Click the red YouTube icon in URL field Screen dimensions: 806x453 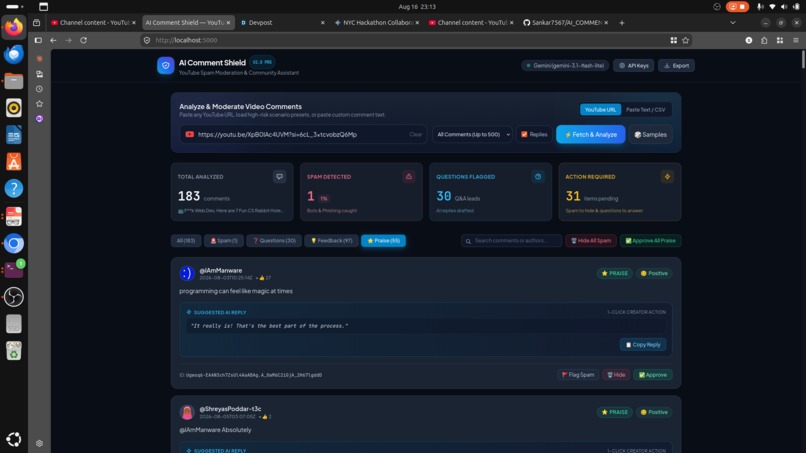(x=190, y=134)
